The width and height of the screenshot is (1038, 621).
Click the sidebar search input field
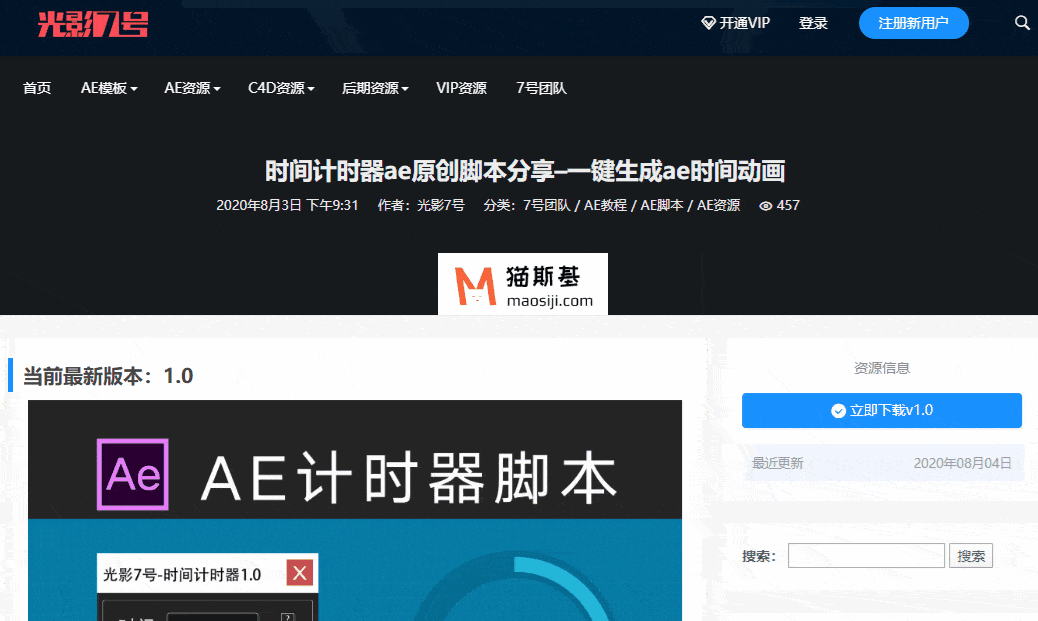tap(865, 556)
